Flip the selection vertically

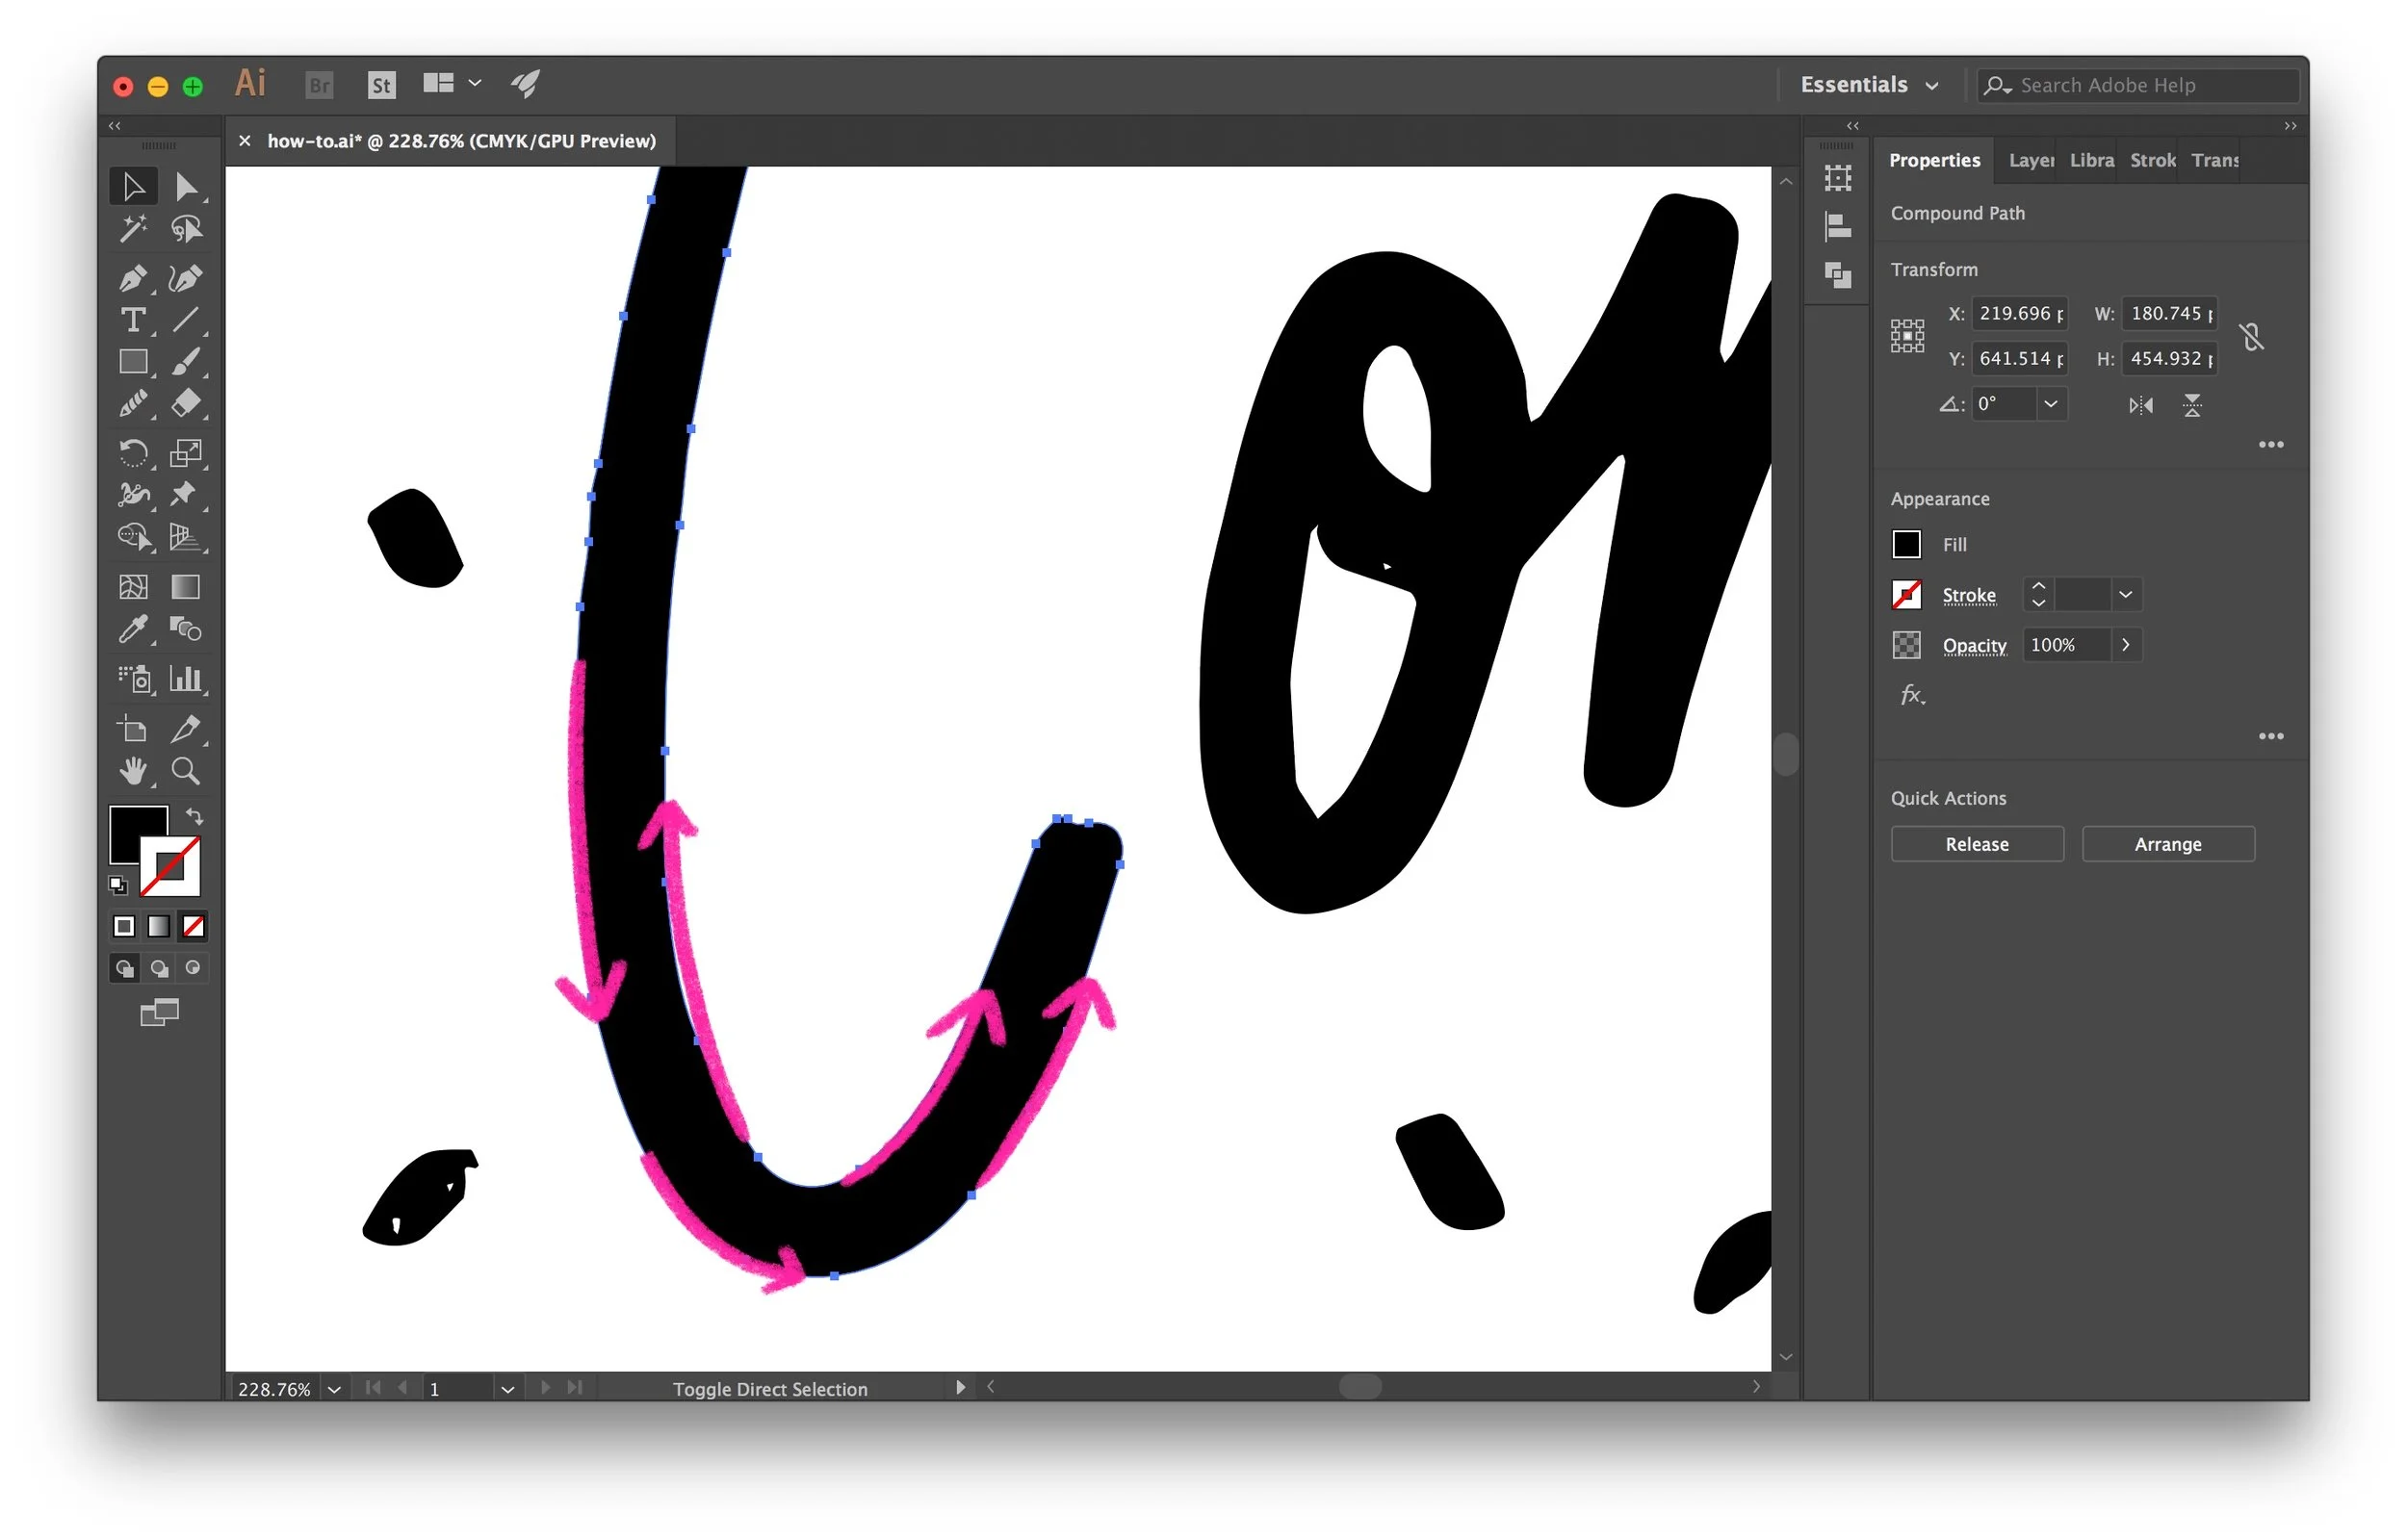(2193, 405)
